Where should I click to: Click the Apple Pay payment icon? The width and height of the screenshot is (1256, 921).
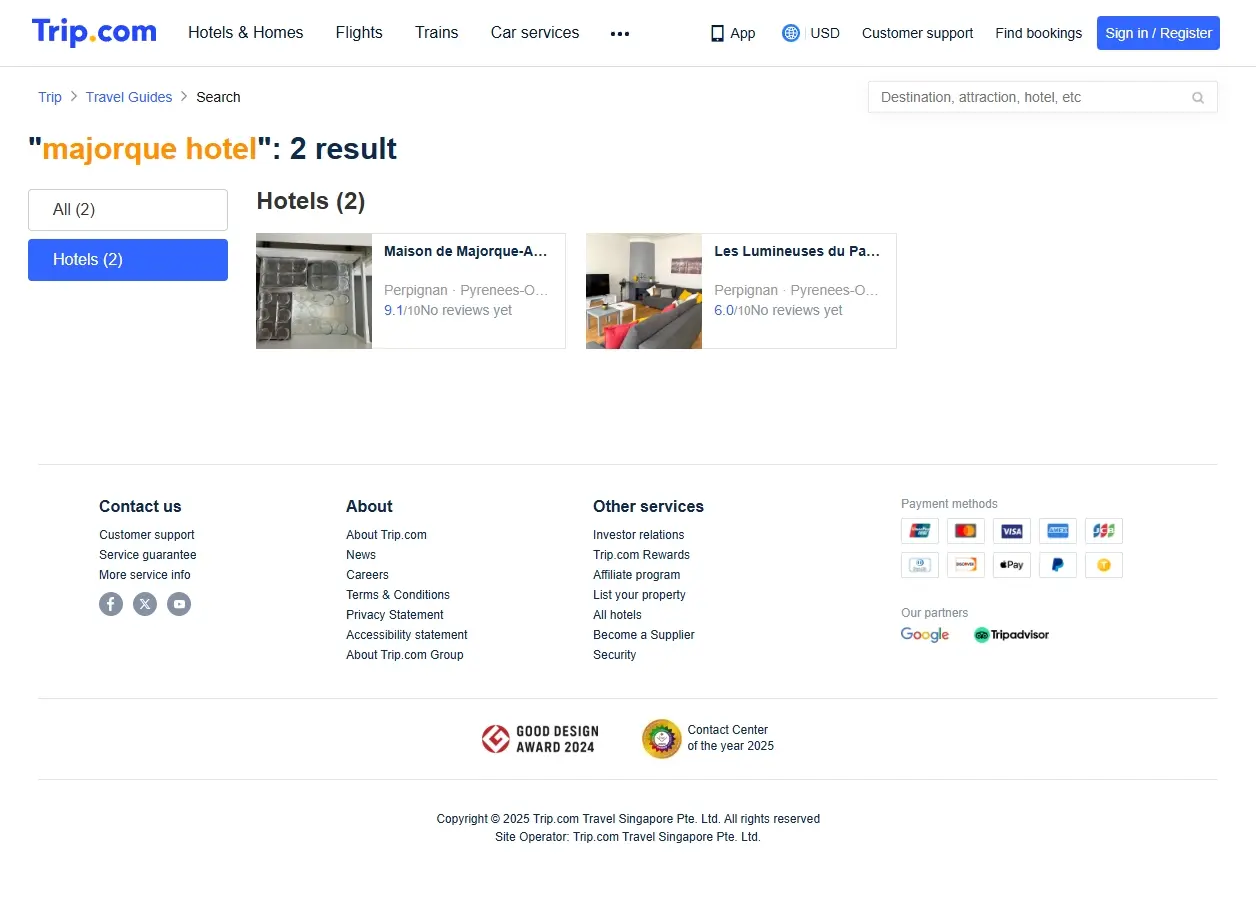tap(1012, 565)
